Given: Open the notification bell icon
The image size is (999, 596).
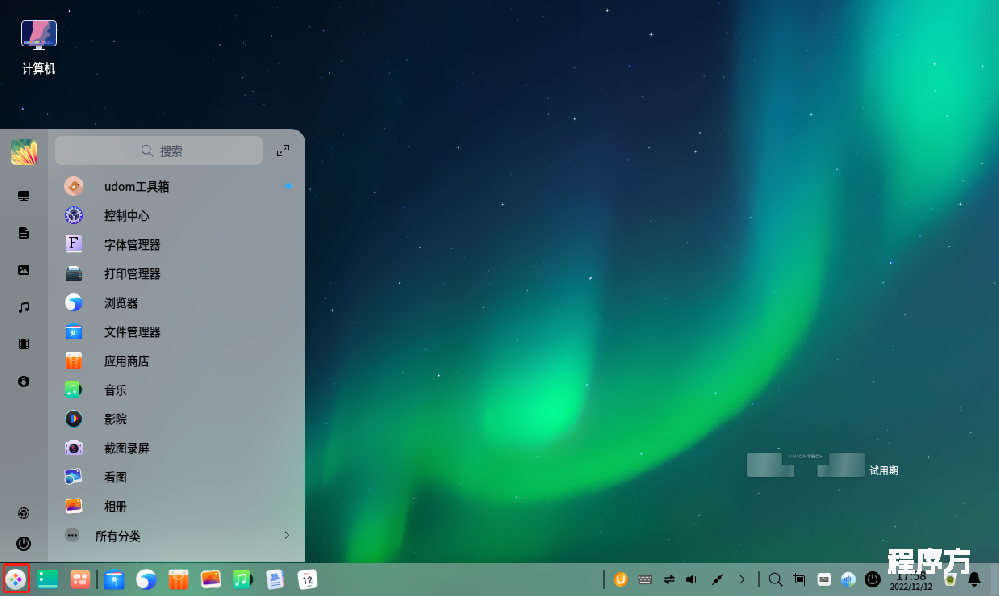Looking at the screenshot, I should point(974,579).
